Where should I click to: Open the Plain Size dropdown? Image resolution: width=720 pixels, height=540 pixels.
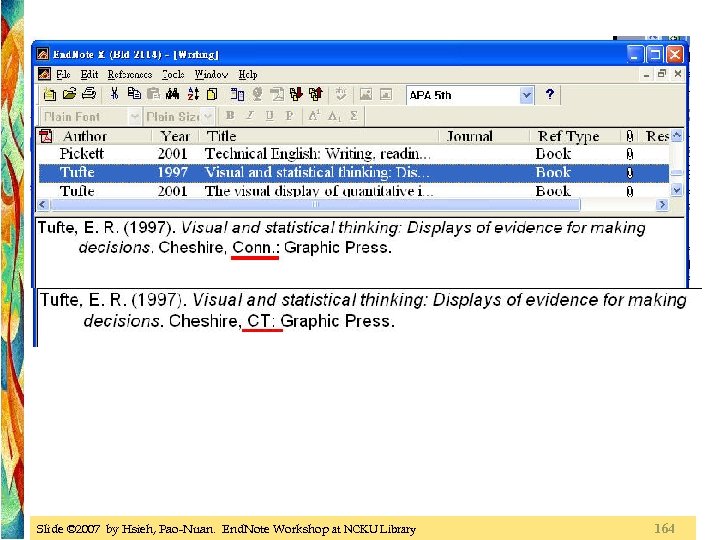[208, 117]
